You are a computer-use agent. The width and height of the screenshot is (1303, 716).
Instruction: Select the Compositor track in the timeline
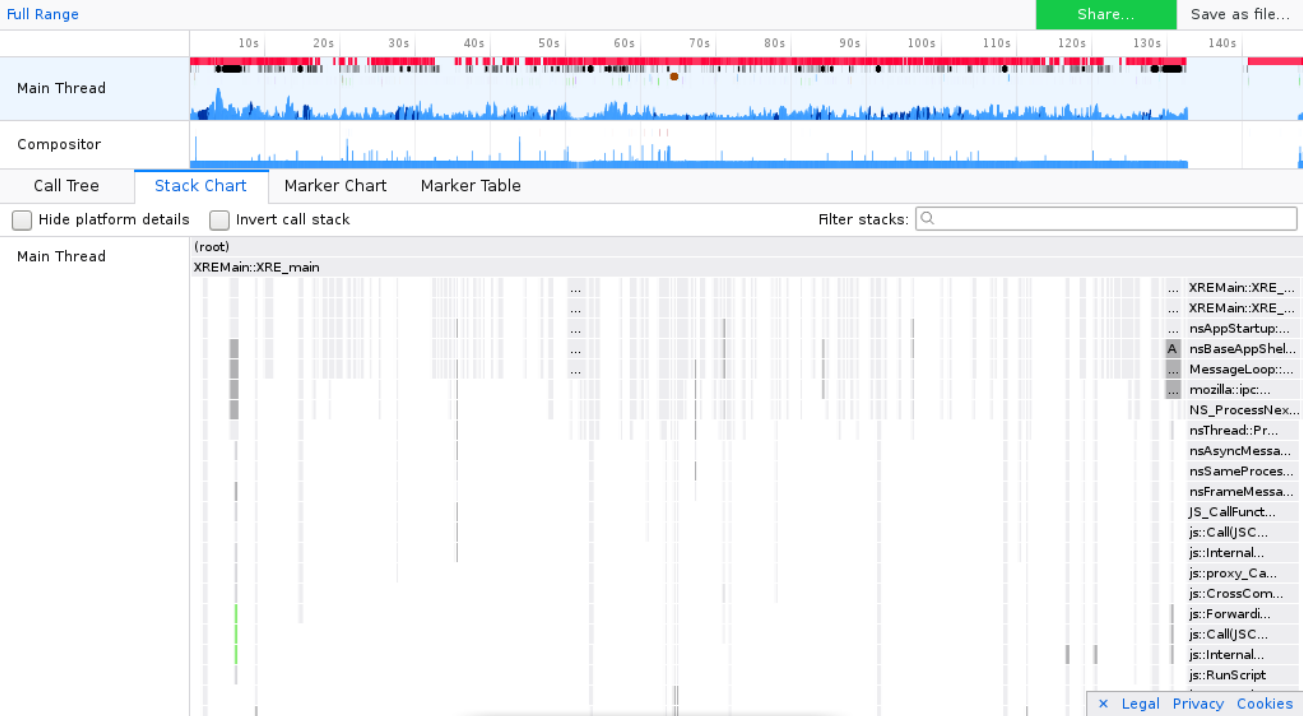(59, 145)
